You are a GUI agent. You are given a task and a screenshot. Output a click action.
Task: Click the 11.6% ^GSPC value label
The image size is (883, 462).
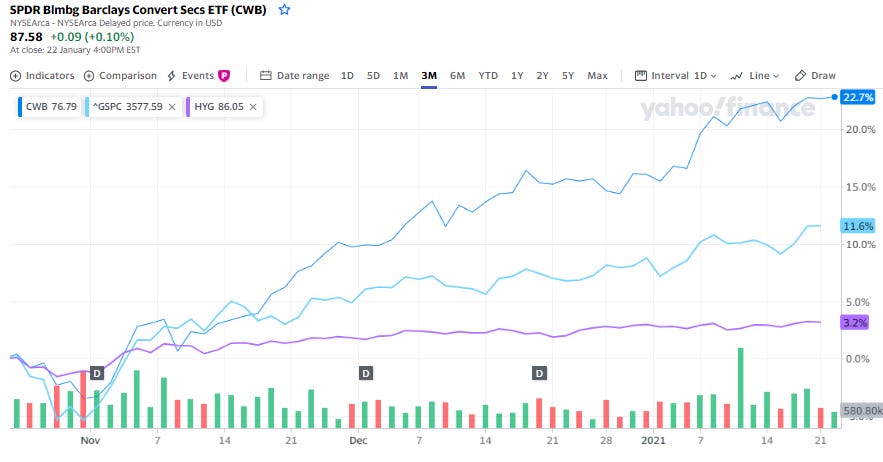[x=858, y=226]
